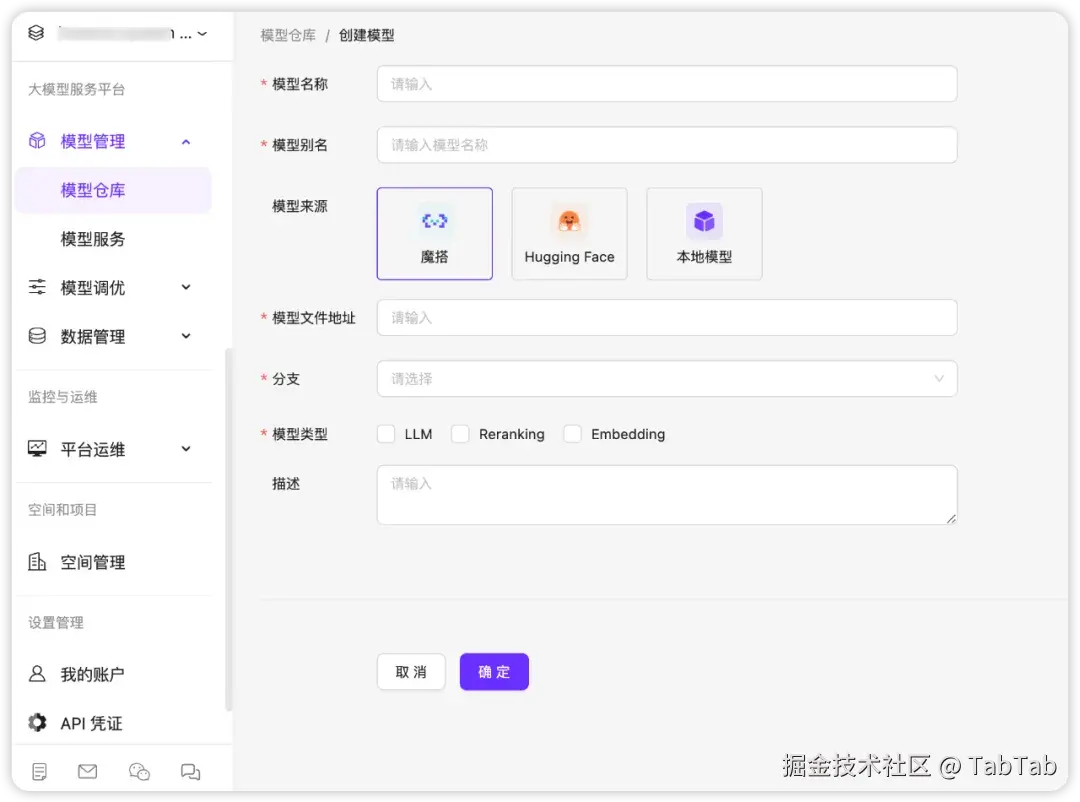This screenshot has width=1080, height=802.
Task: Enable the Reranking model type
Action: (460, 434)
